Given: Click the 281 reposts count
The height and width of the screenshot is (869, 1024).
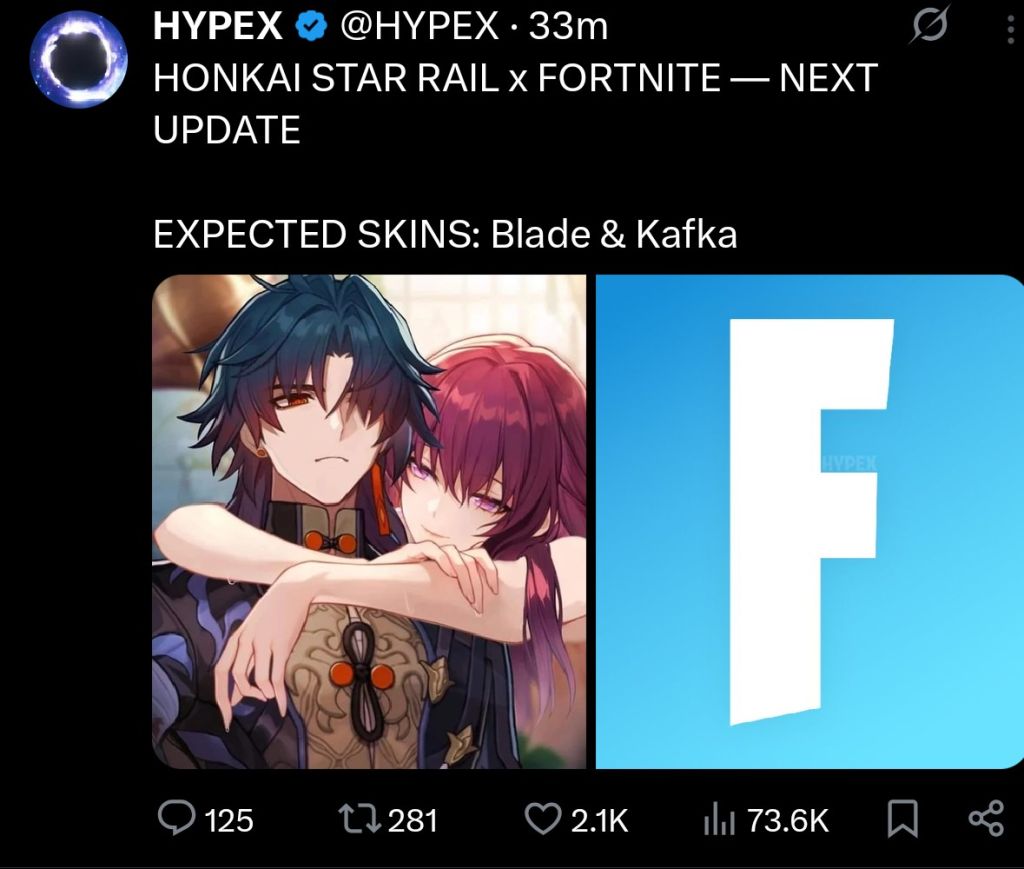Looking at the screenshot, I should click(x=413, y=821).
